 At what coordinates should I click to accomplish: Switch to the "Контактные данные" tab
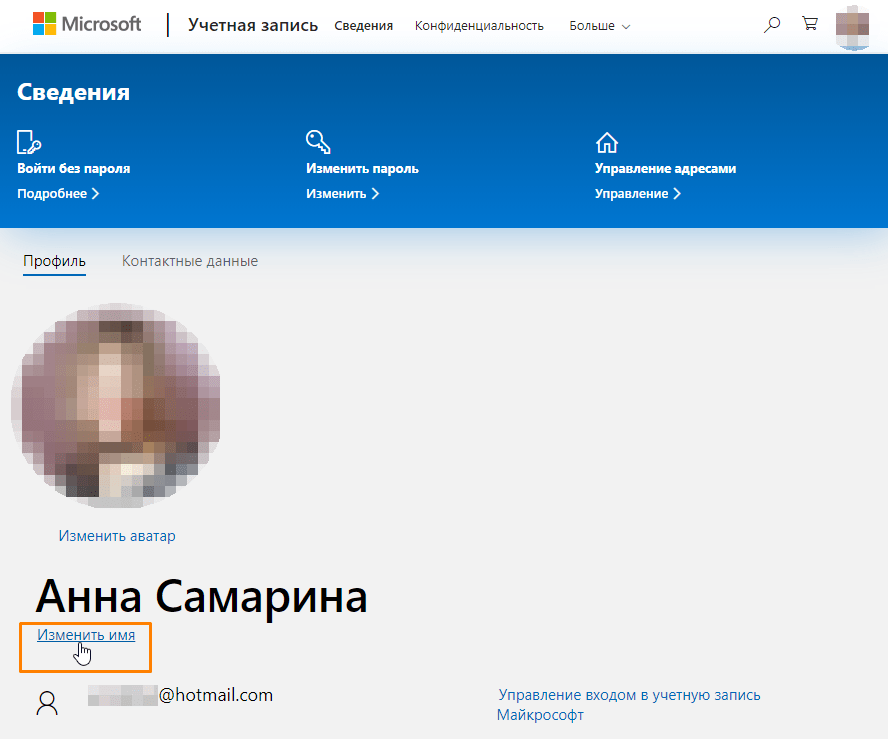pos(189,260)
